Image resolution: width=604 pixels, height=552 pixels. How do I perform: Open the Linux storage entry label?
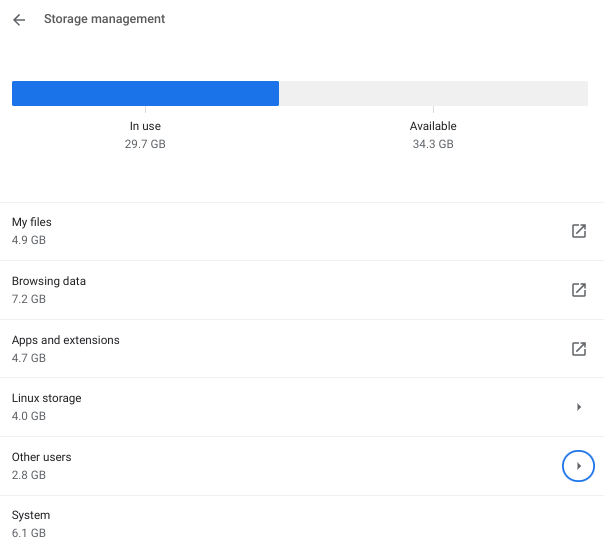pyautogui.click(x=47, y=398)
